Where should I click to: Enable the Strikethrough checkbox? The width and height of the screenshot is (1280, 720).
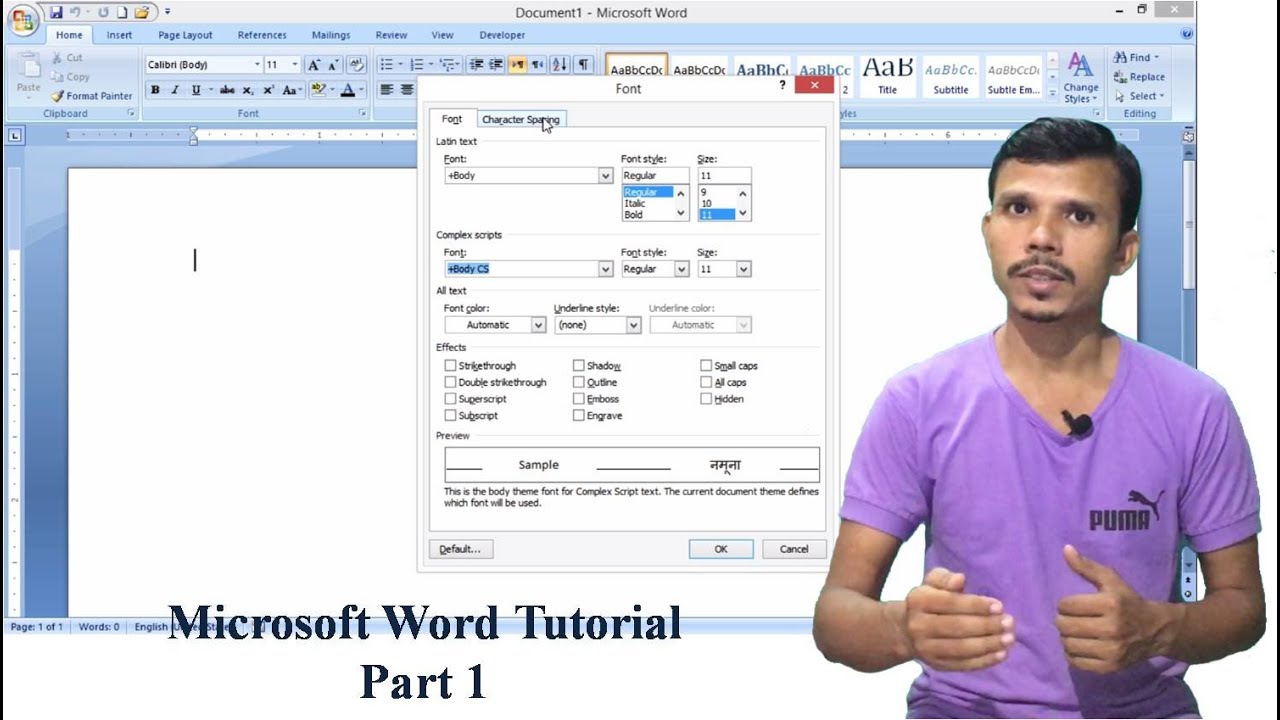click(450, 366)
